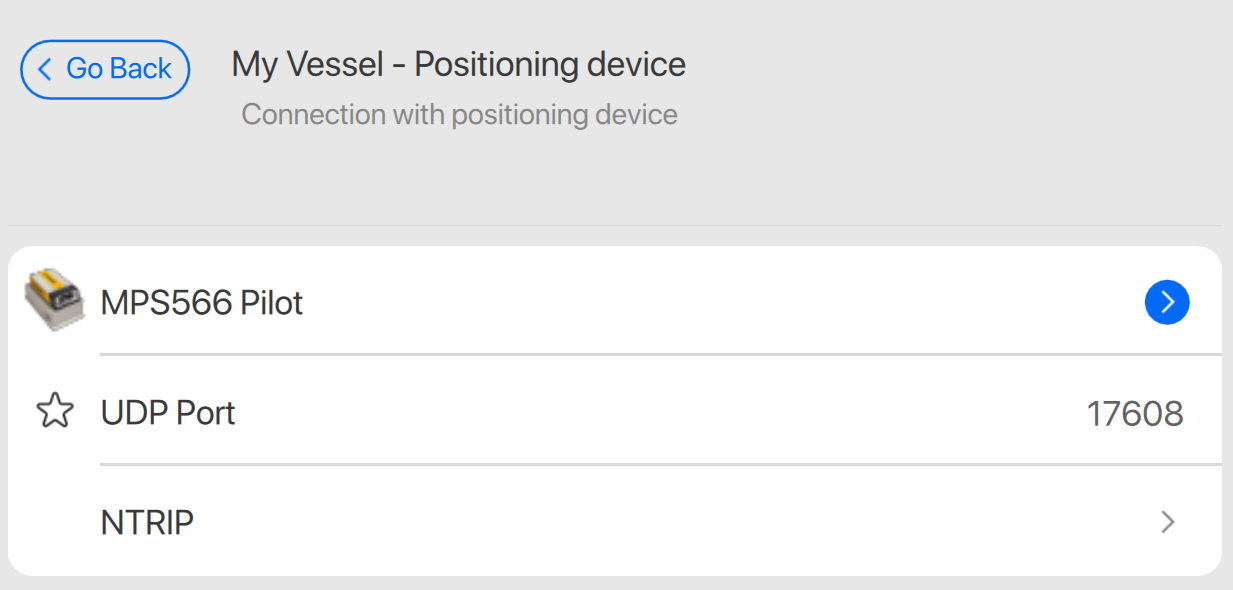1233x590 pixels.
Task: Open the NTRIP settings entry
Action: click(147, 522)
